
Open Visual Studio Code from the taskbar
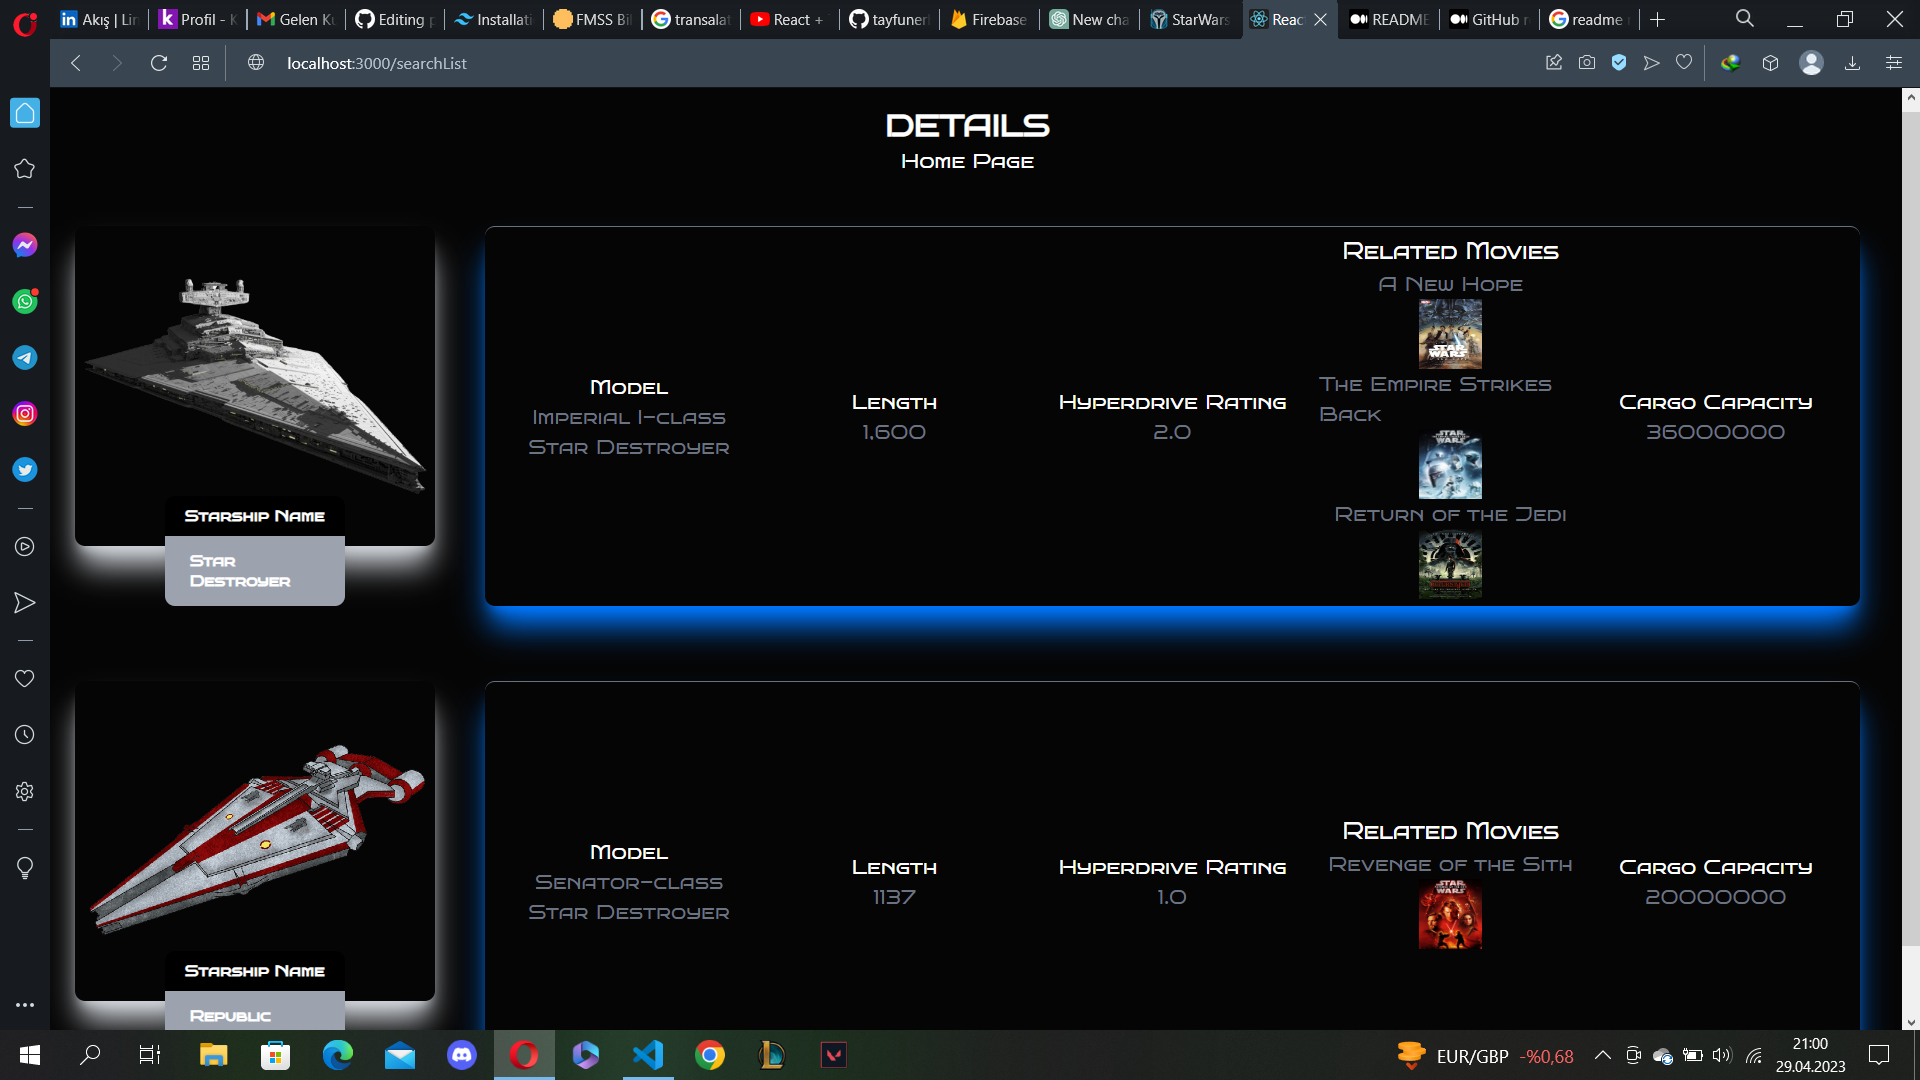click(x=648, y=1055)
